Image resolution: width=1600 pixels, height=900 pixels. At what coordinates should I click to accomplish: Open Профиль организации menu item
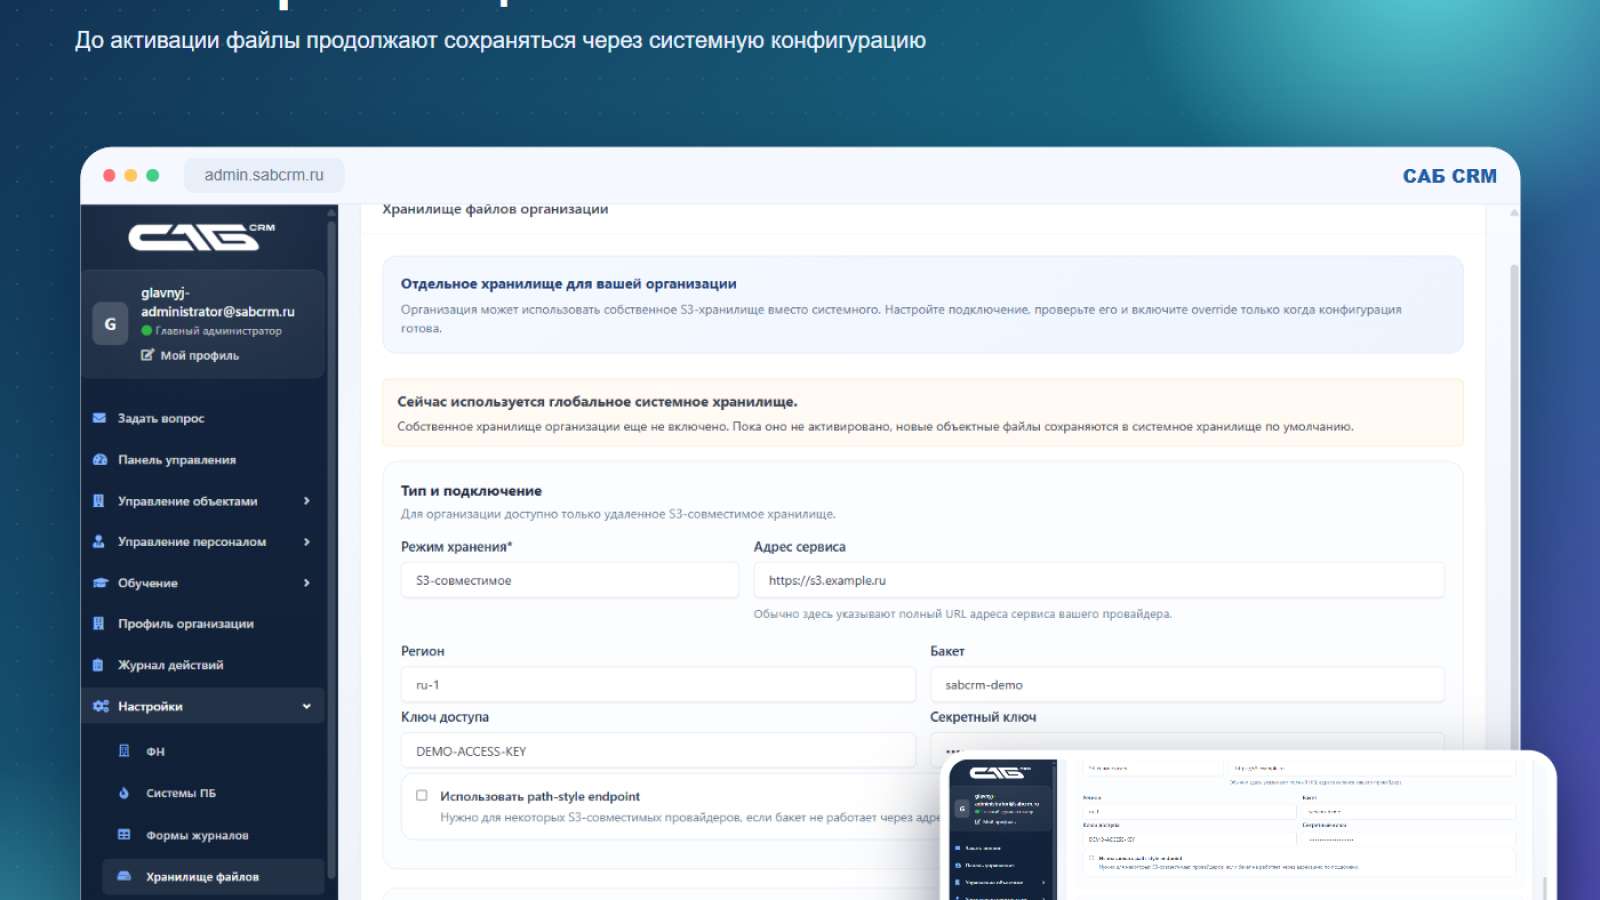pyautogui.click(x=203, y=623)
